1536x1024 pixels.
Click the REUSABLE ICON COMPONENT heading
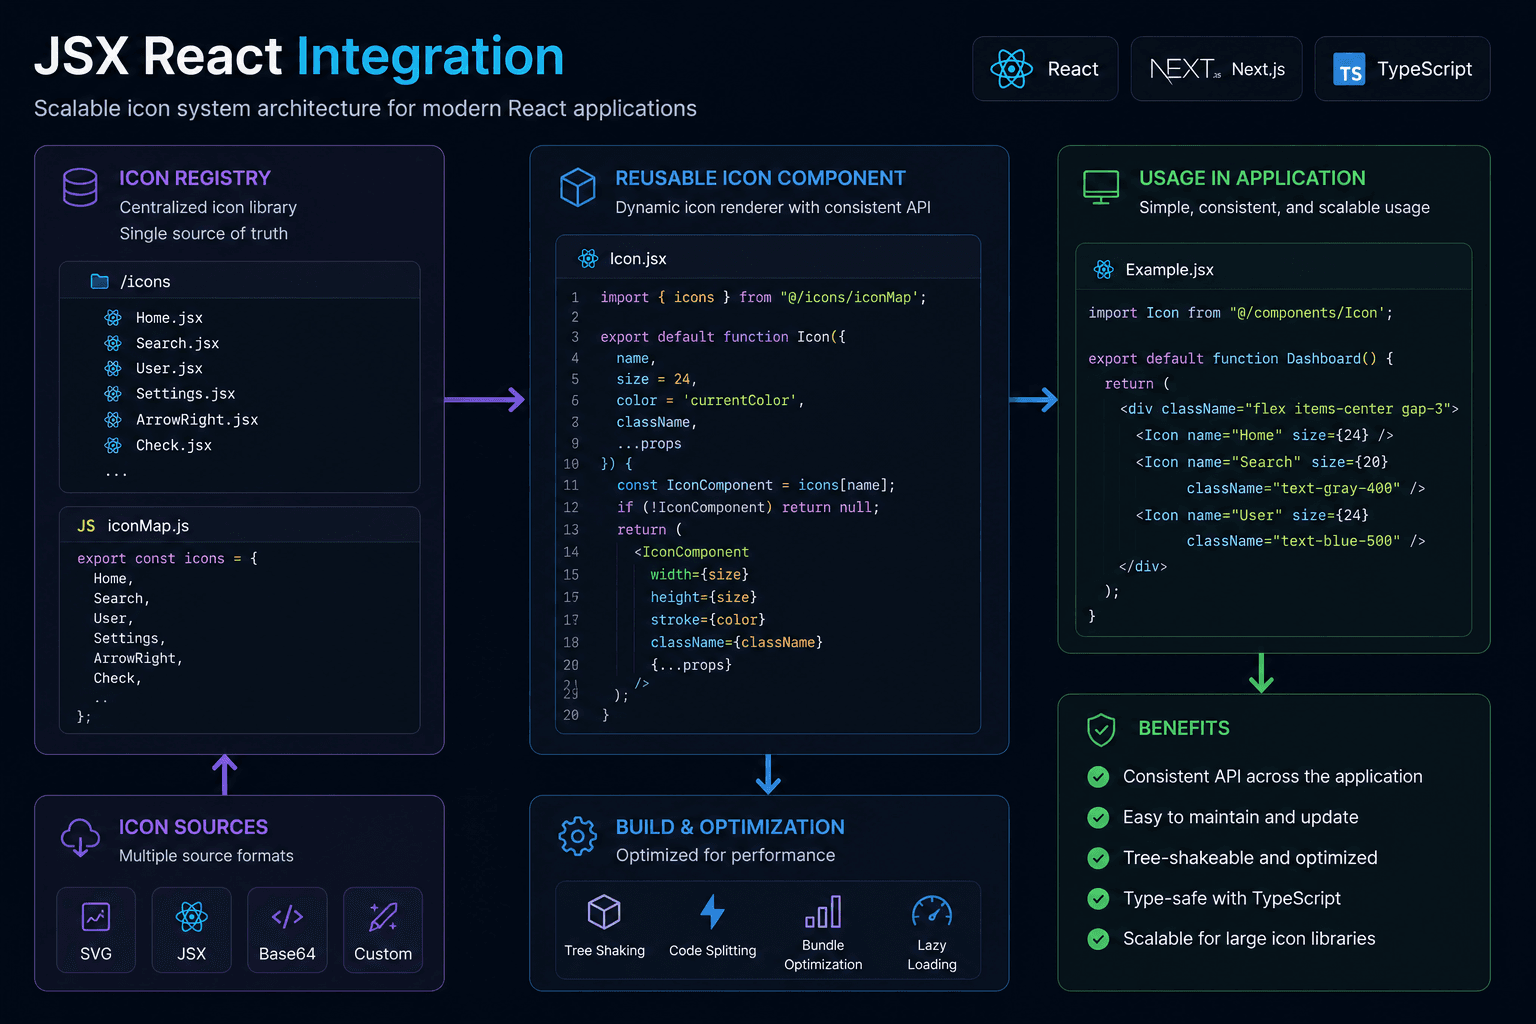tap(760, 178)
